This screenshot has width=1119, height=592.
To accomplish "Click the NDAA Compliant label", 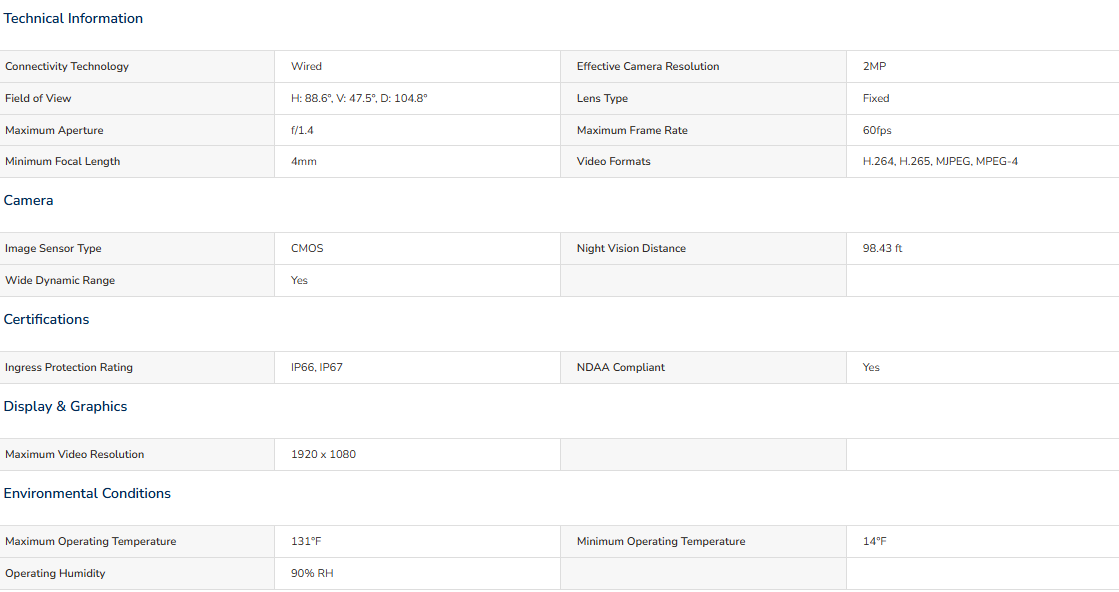I will [620, 367].
